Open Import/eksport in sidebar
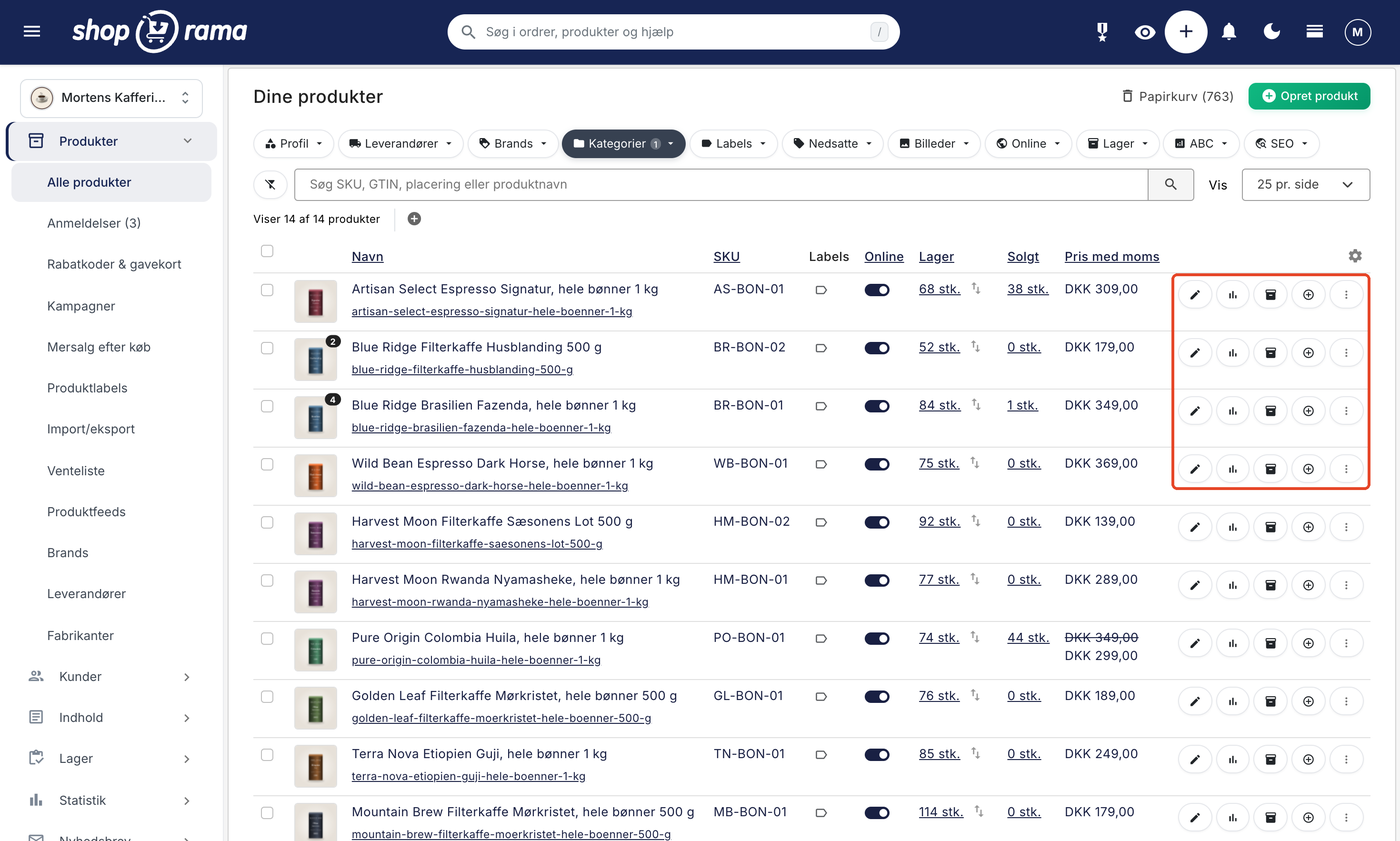Viewport: 1400px width, 841px height. 91,429
